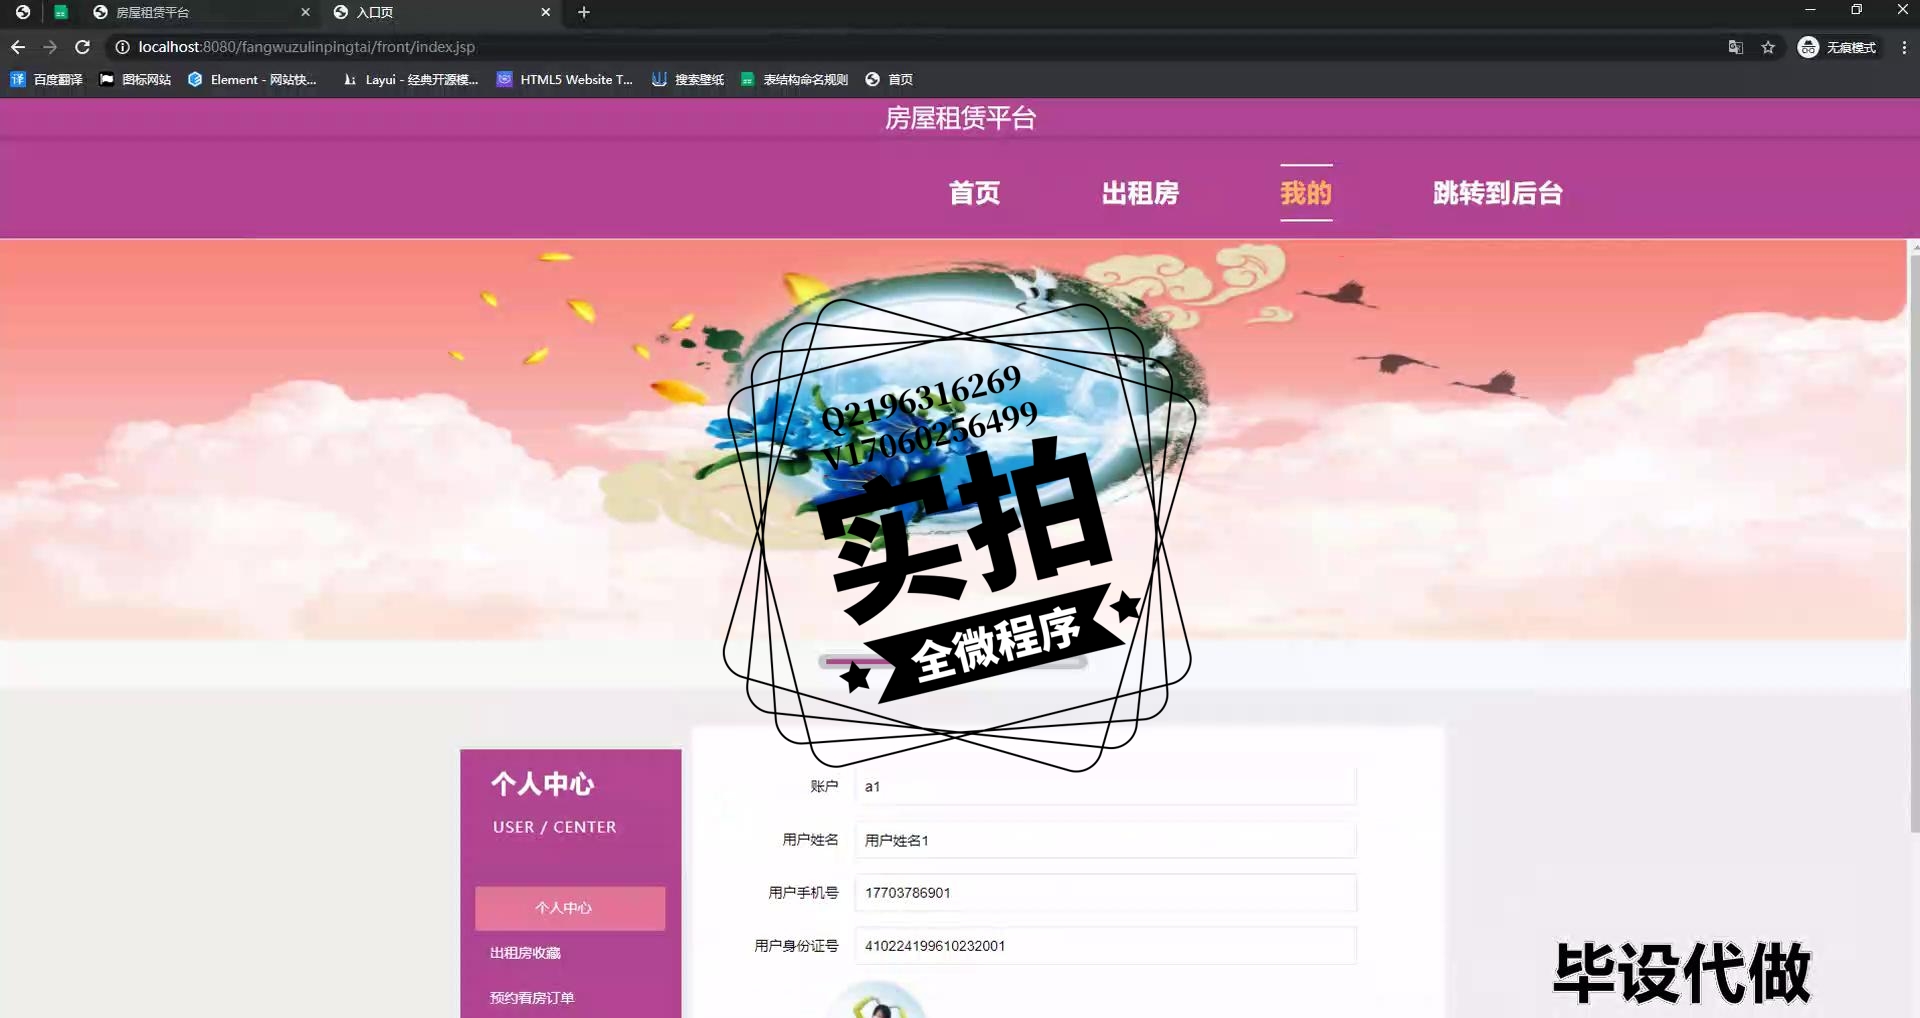The image size is (1920, 1018).
Task: Open the Layui bookmark
Action: (410, 79)
